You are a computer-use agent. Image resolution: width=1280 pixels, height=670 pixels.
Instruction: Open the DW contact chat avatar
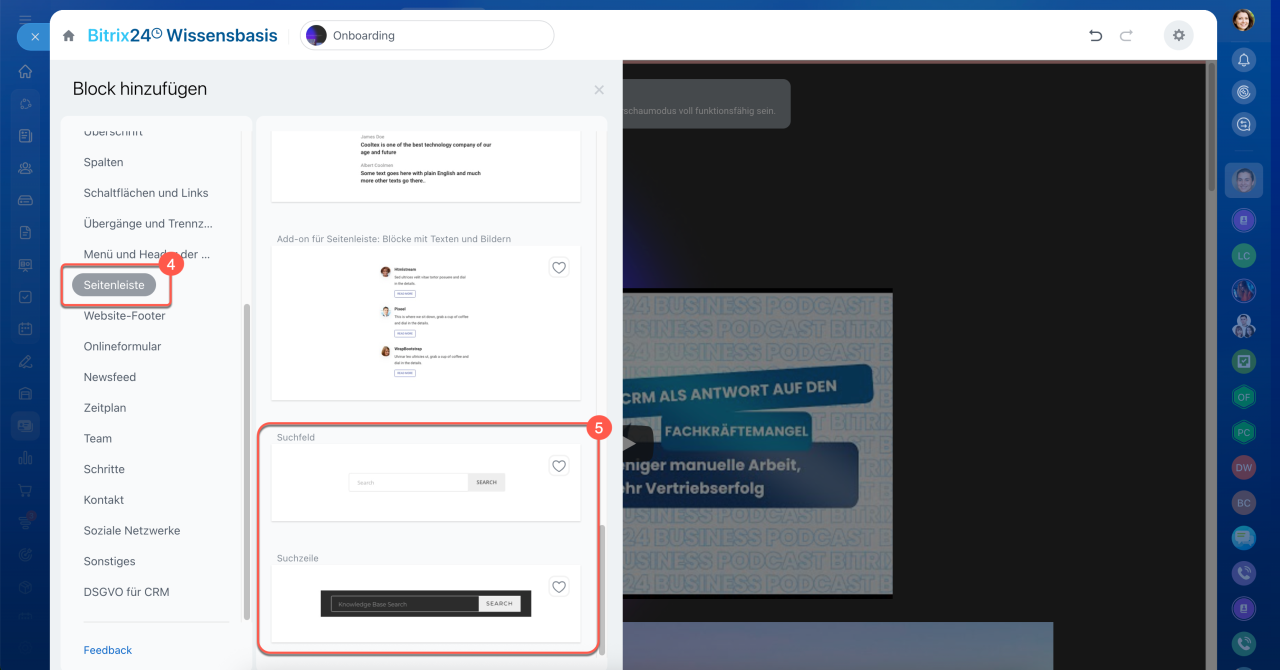[x=1244, y=467]
